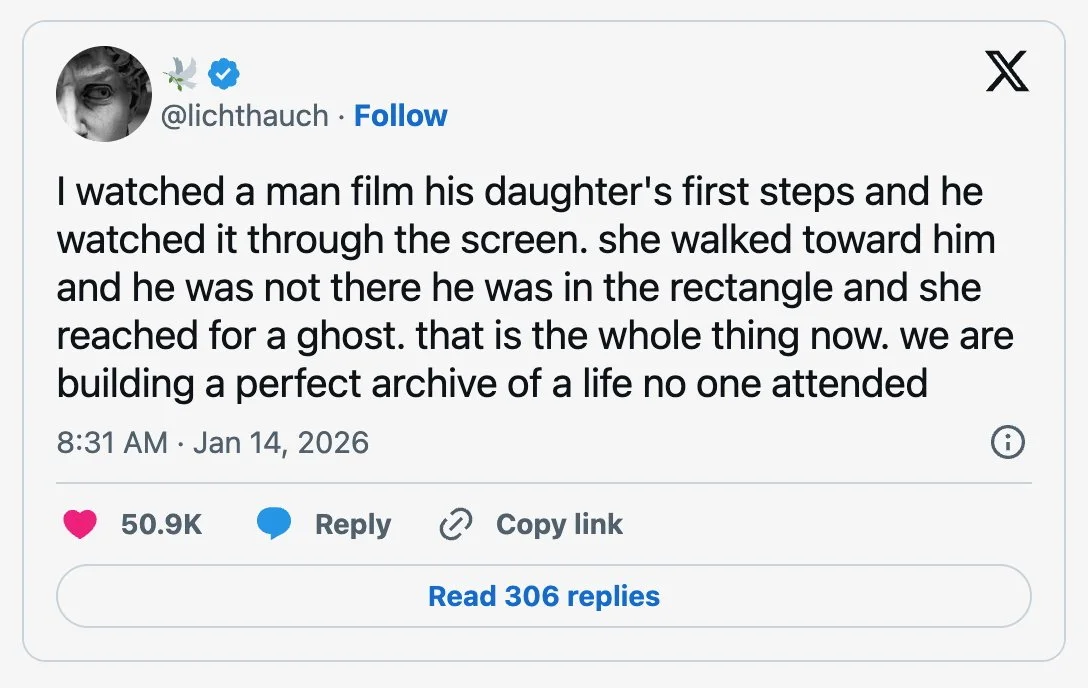Click the chain link copy icon
Viewport: 1088px width, 688px height.
456,524
